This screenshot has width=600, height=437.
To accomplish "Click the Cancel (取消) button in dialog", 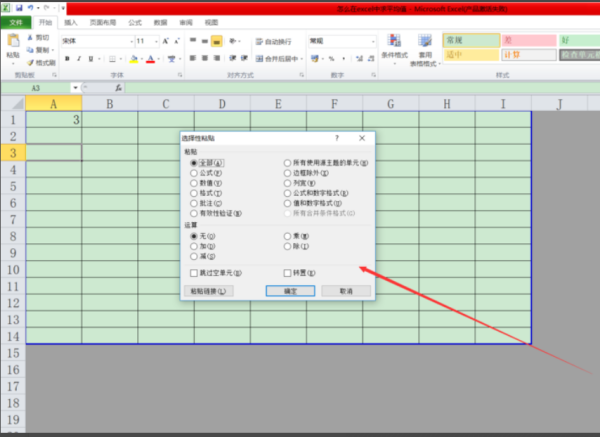I will point(346,291).
